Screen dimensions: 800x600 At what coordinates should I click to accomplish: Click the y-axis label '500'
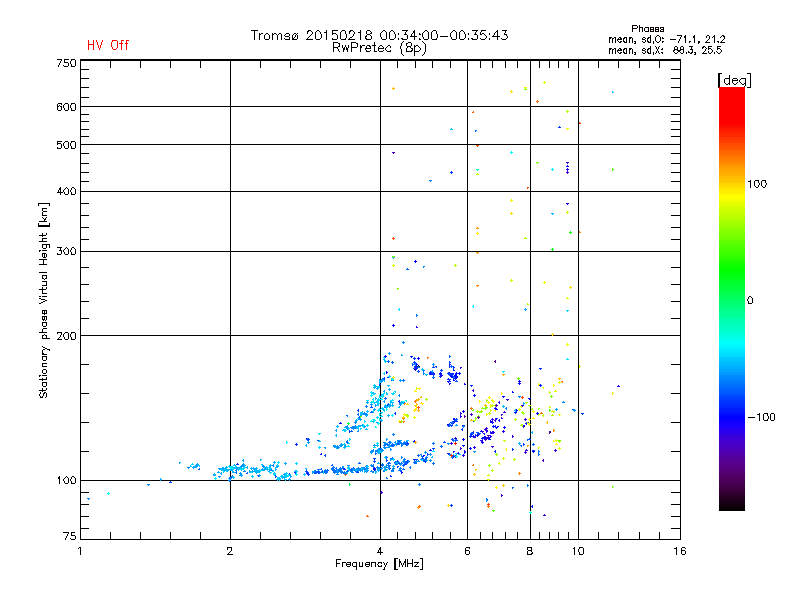pos(66,145)
